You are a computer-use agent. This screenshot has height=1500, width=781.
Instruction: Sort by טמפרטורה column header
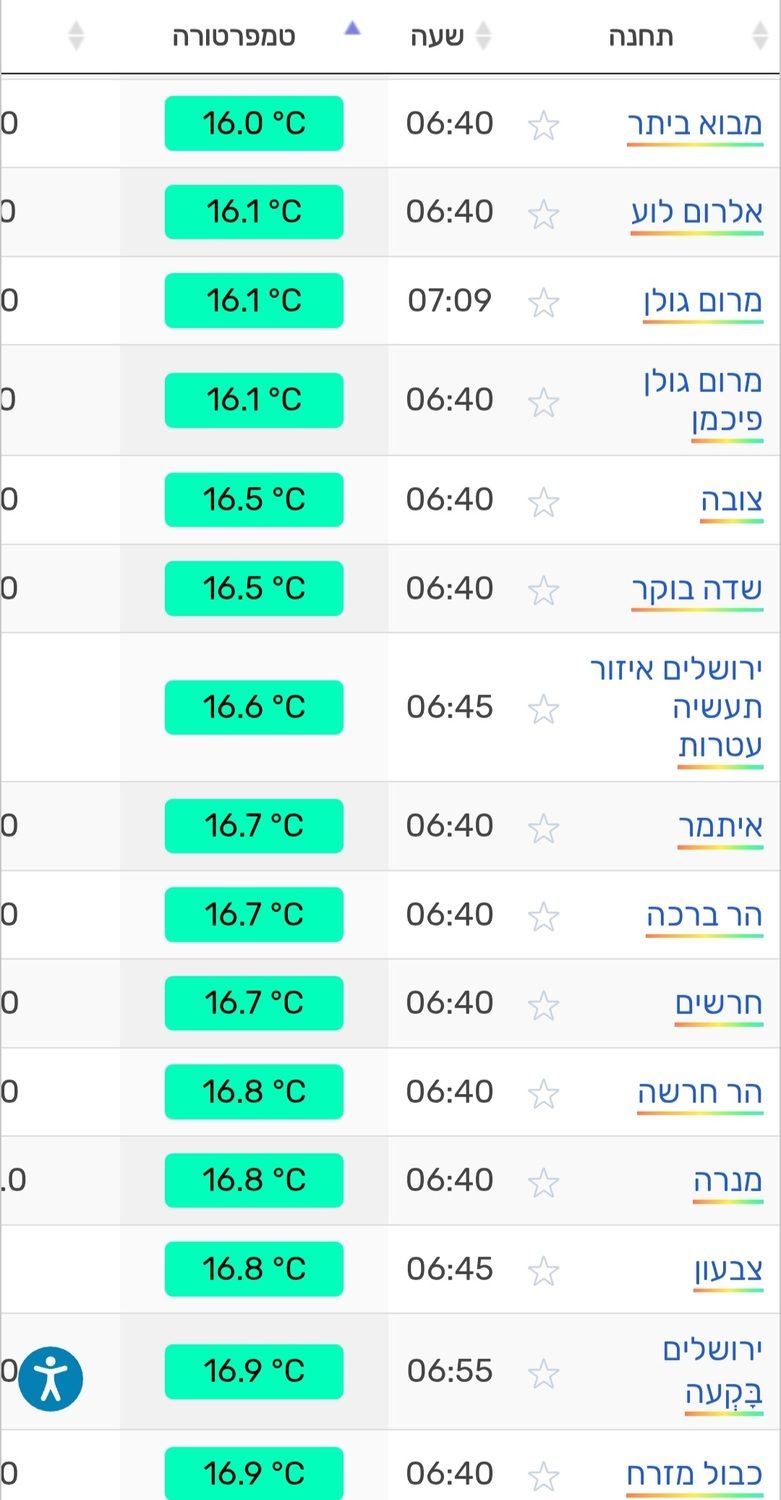[234, 37]
